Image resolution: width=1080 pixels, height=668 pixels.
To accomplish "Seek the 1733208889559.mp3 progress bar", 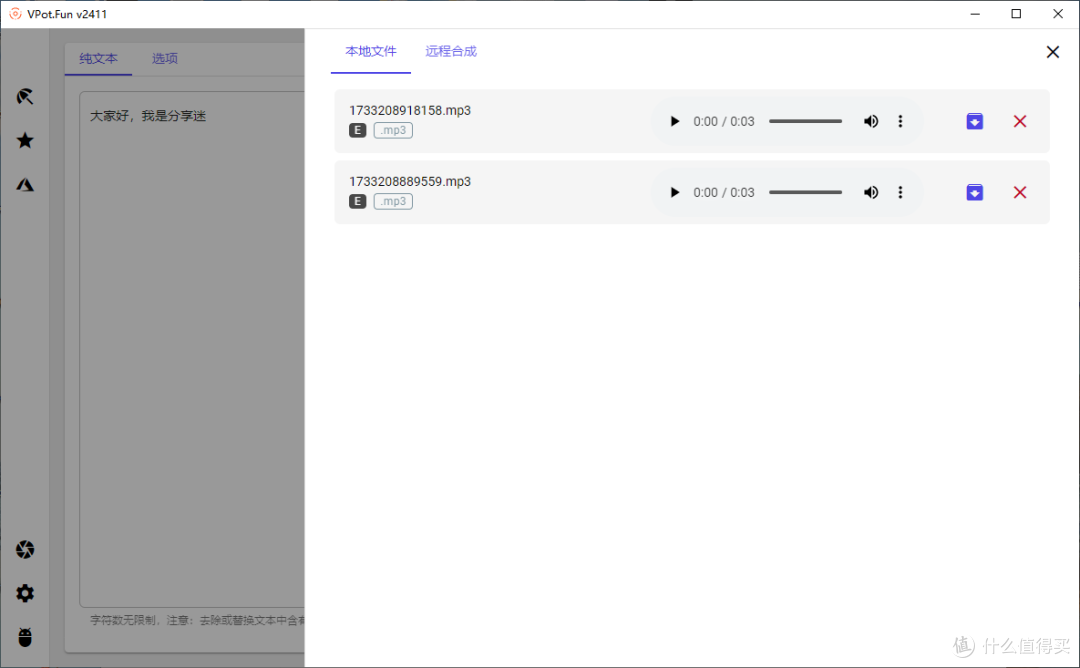I will tap(805, 192).
